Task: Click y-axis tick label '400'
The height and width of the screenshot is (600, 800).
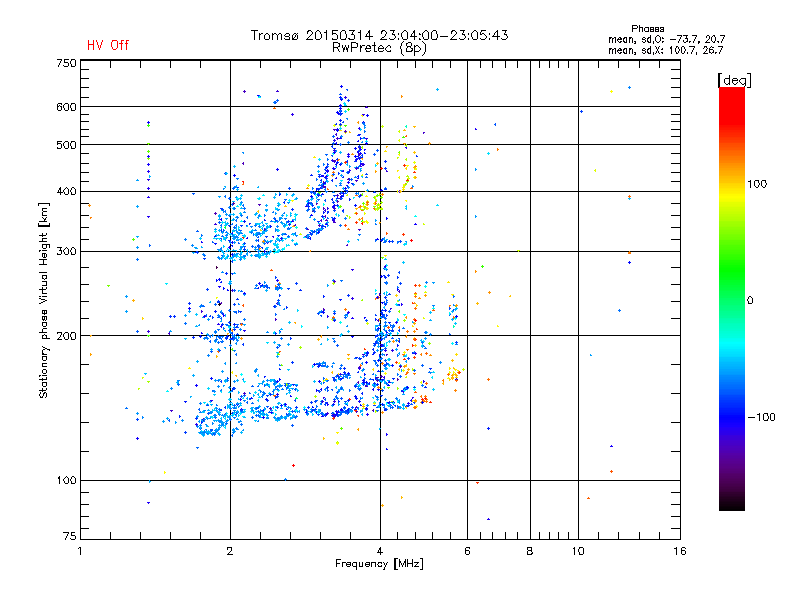Action: (x=66, y=192)
